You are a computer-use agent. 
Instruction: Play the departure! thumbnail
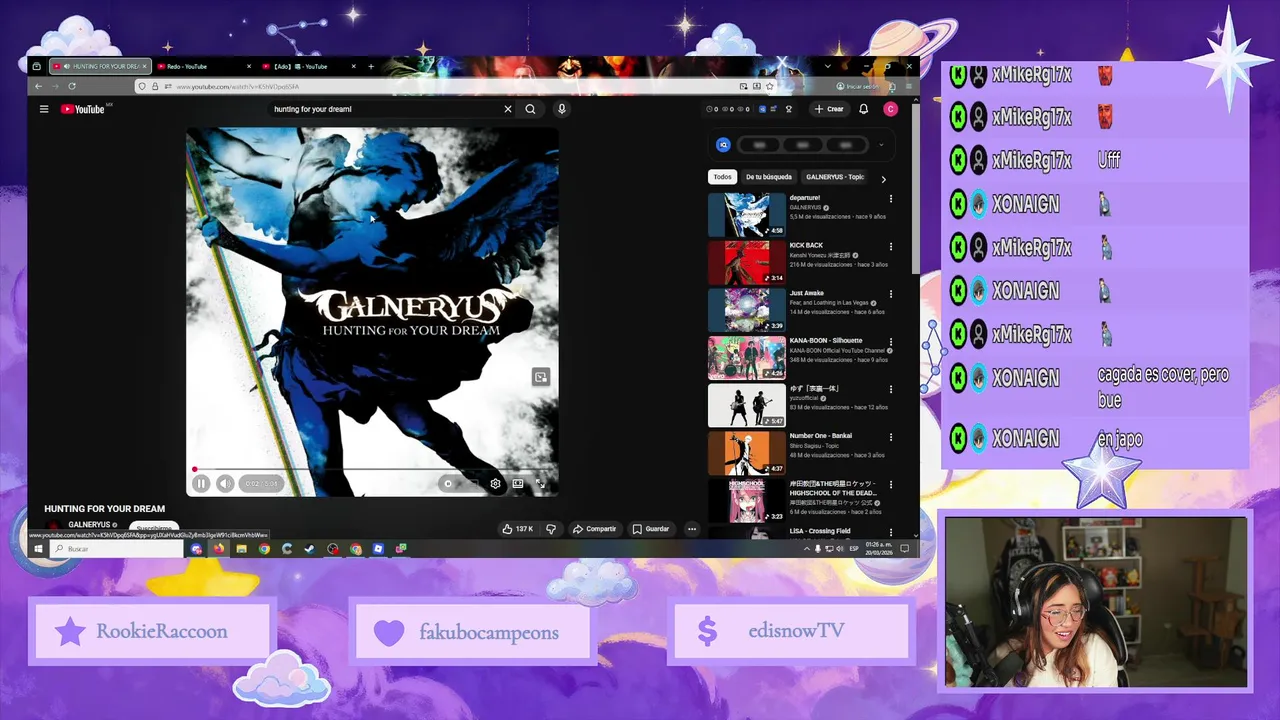click(x=747, y=214)
